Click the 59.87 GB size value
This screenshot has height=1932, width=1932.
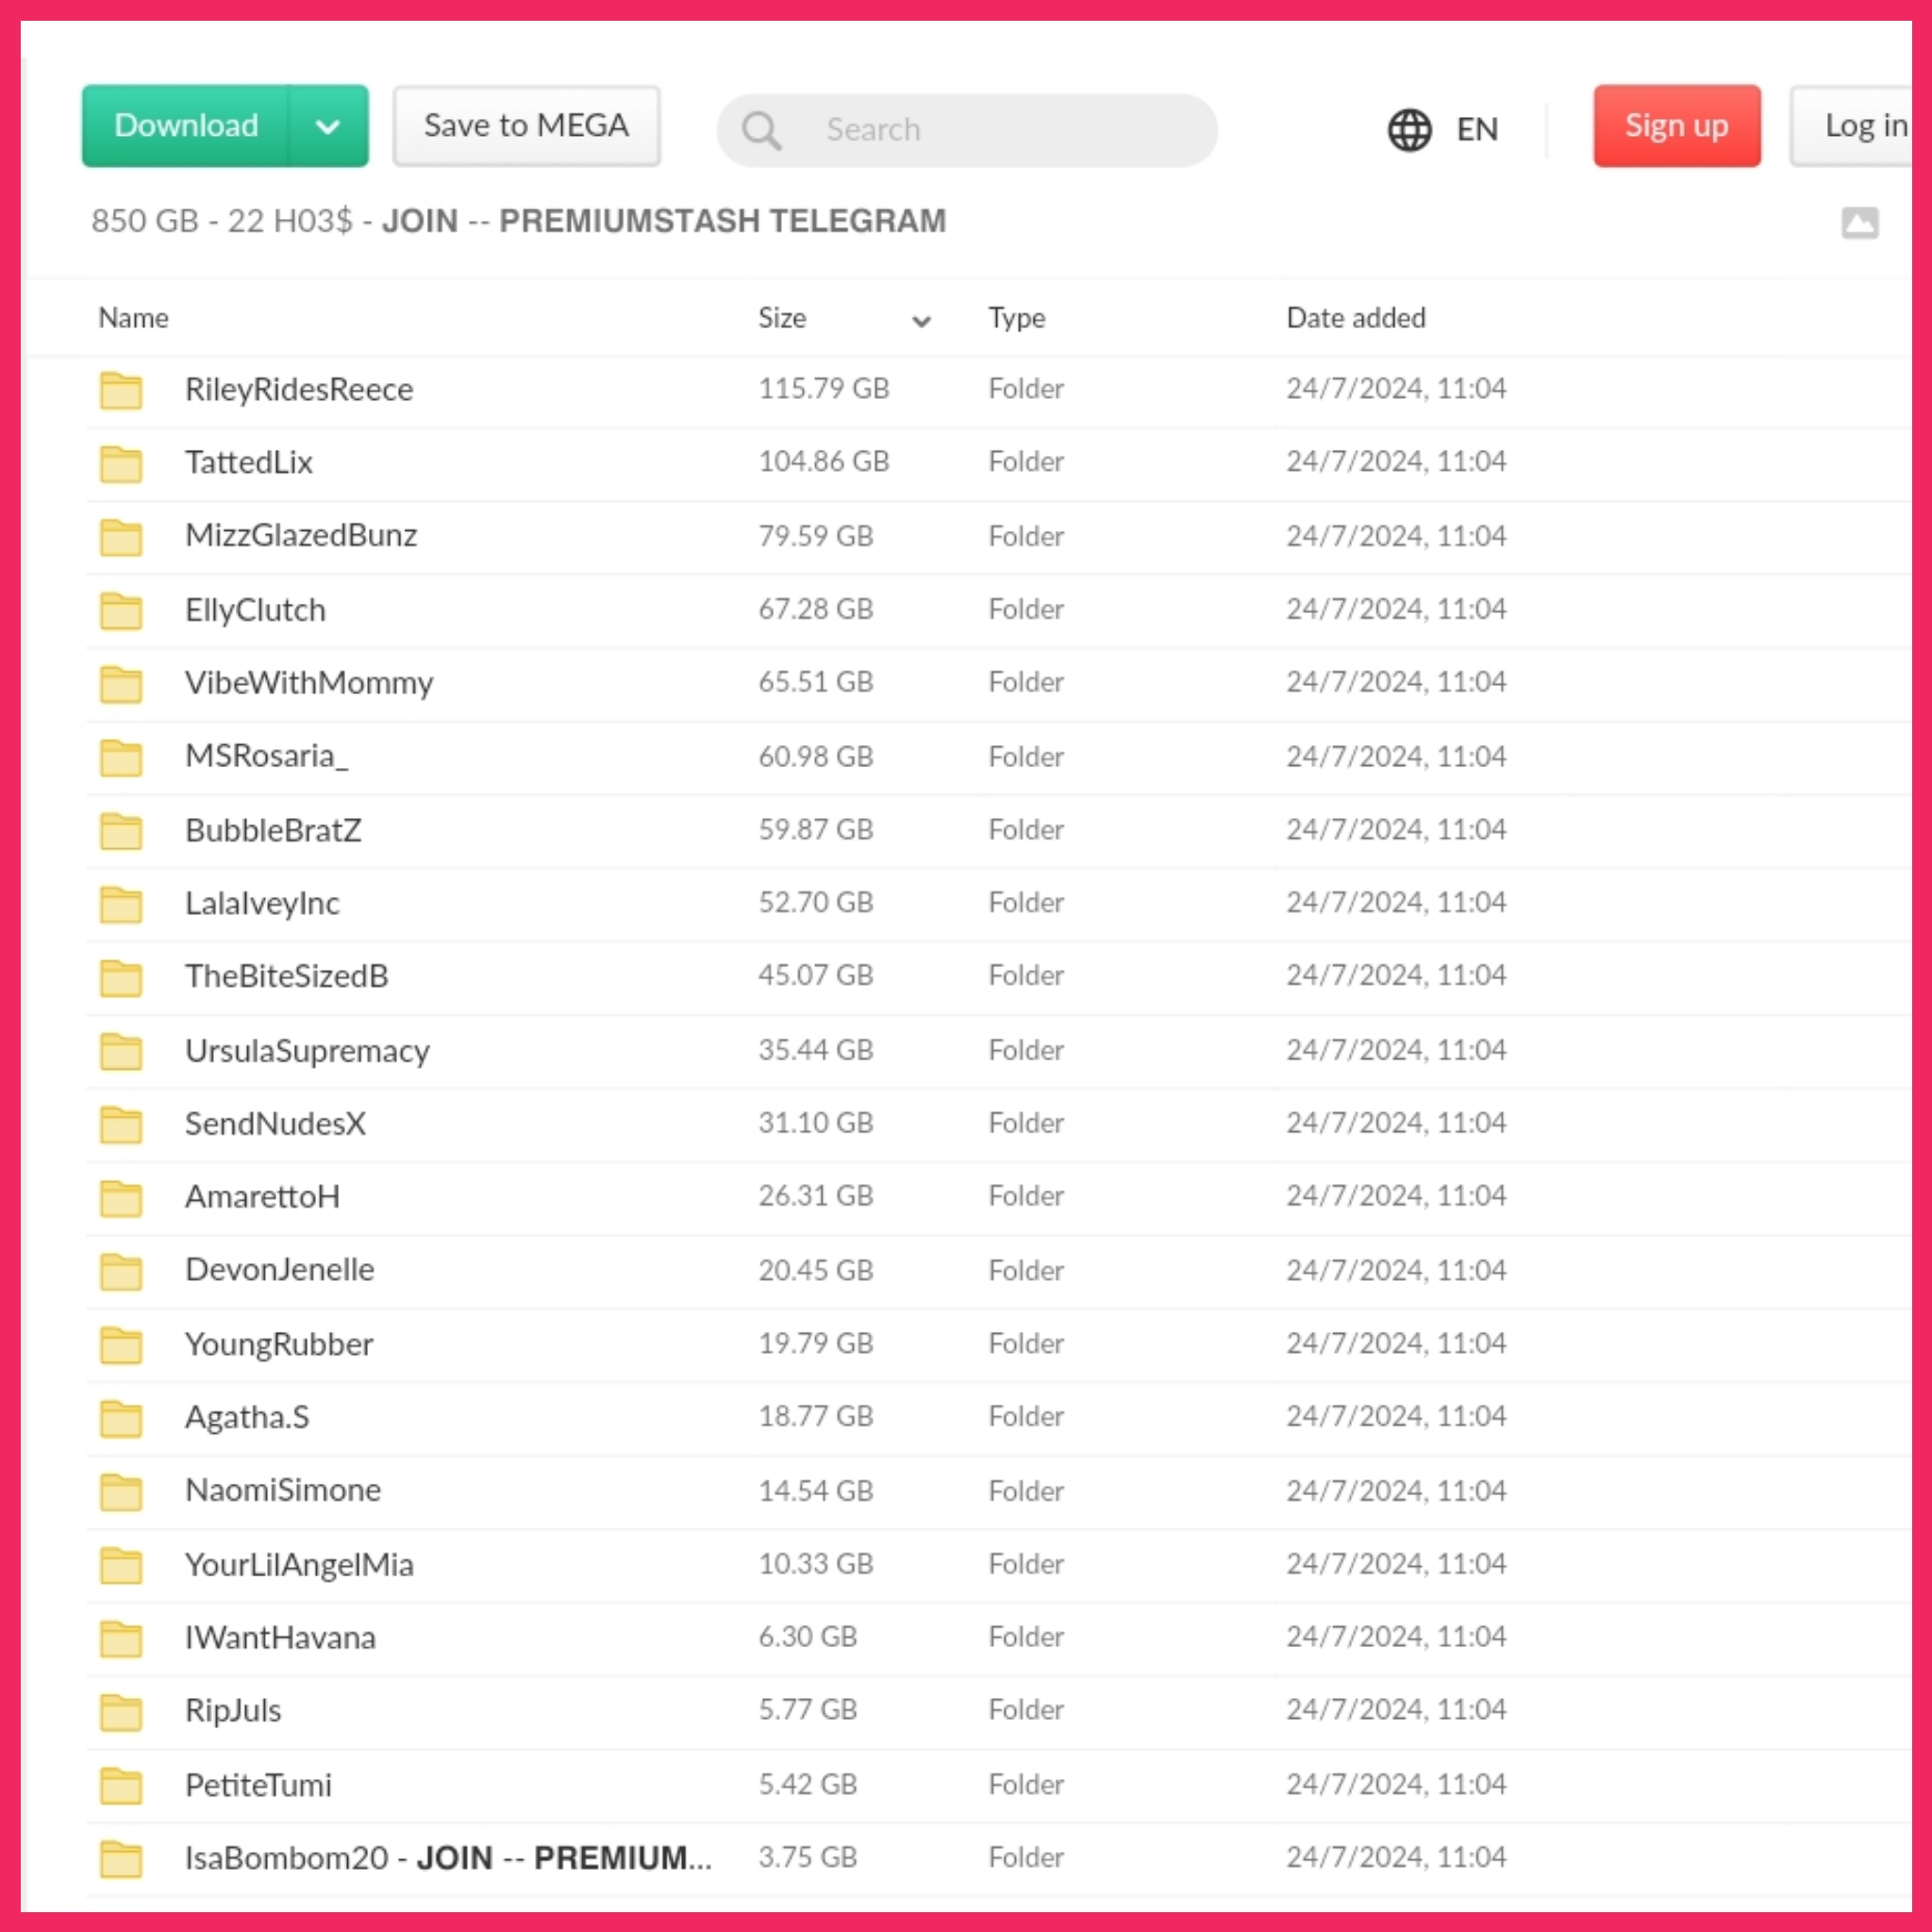pyautogui.click(x=816, y=829)
